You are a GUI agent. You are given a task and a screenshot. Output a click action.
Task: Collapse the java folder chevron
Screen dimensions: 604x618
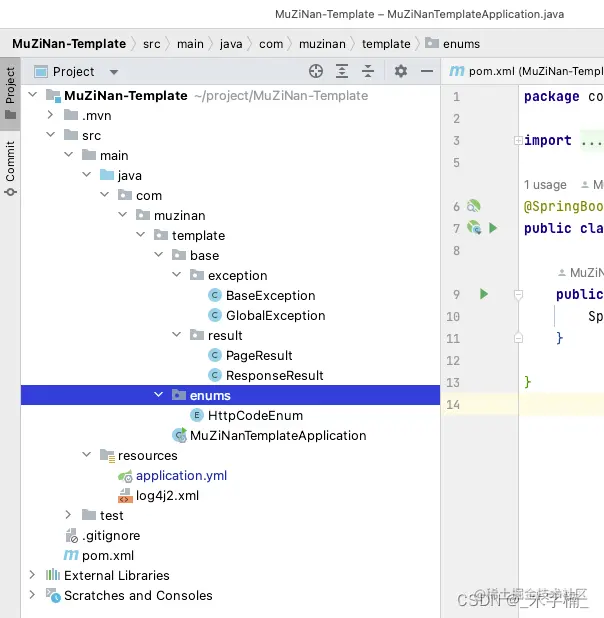click(x=87, y=175)
